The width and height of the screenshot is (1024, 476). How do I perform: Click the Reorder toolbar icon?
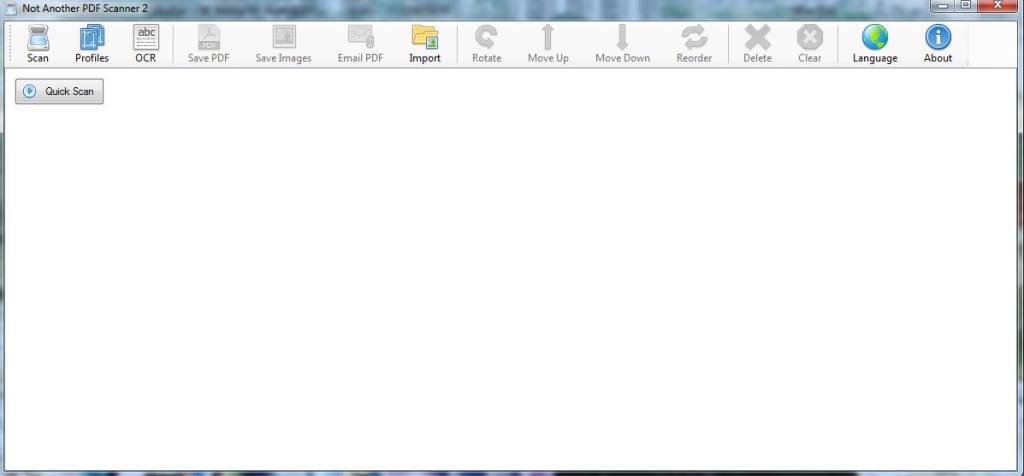point(694,37)
